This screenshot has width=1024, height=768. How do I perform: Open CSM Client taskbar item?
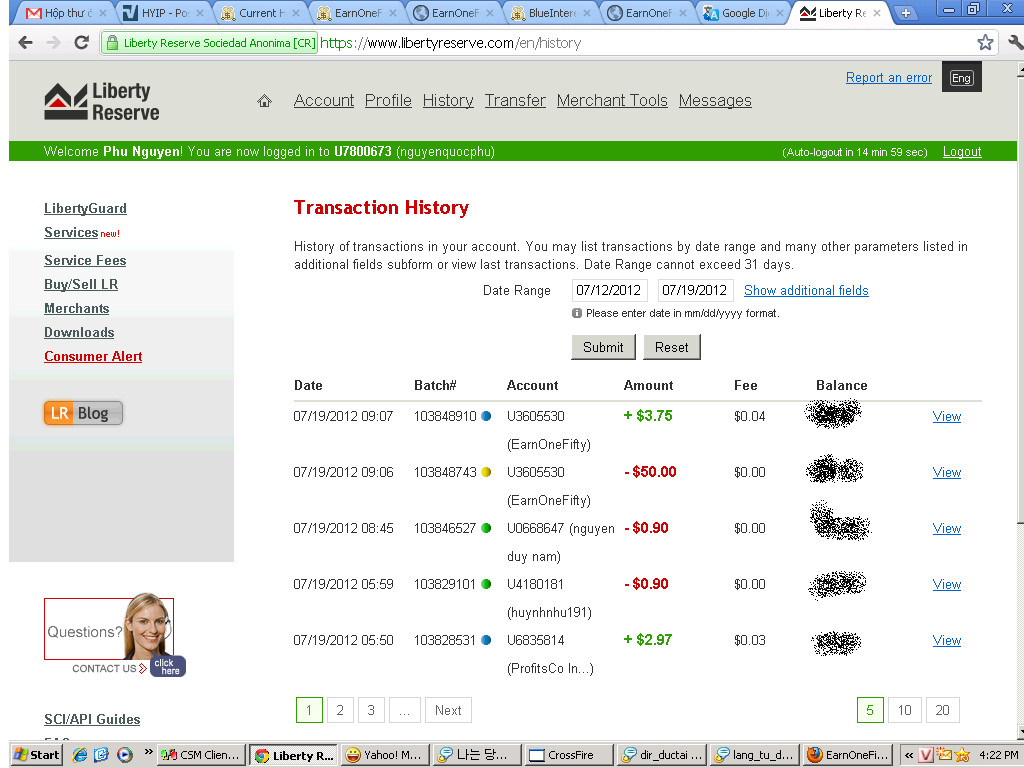[x=201, y=755]
